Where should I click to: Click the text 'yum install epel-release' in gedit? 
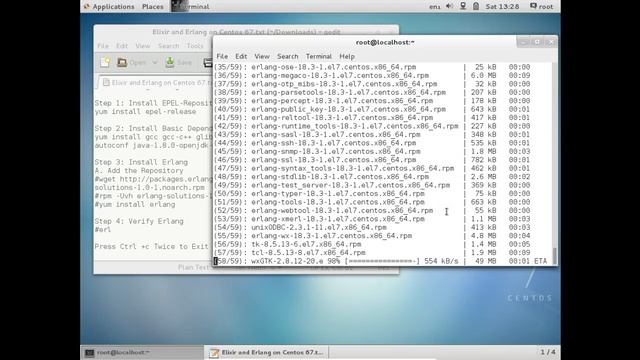(x=145, y=111)
